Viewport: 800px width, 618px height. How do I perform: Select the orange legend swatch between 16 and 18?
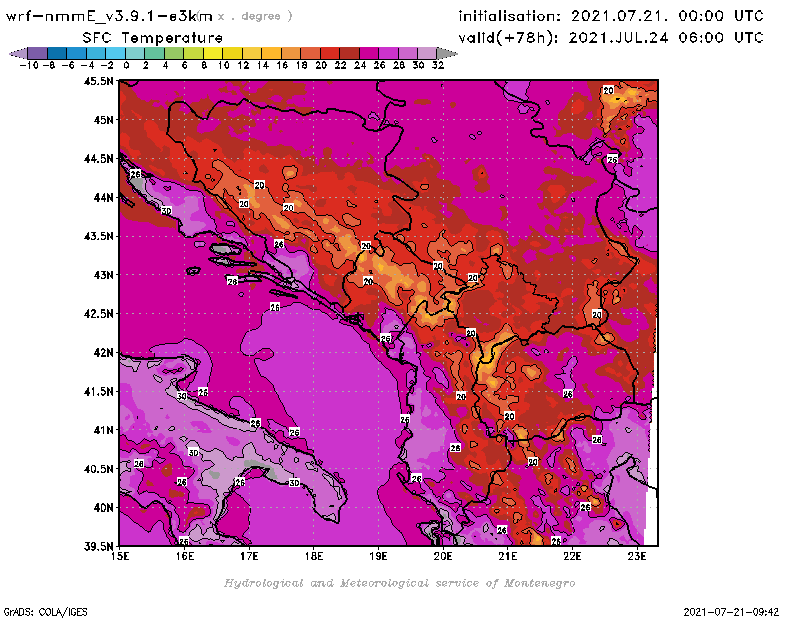(291, 53)
